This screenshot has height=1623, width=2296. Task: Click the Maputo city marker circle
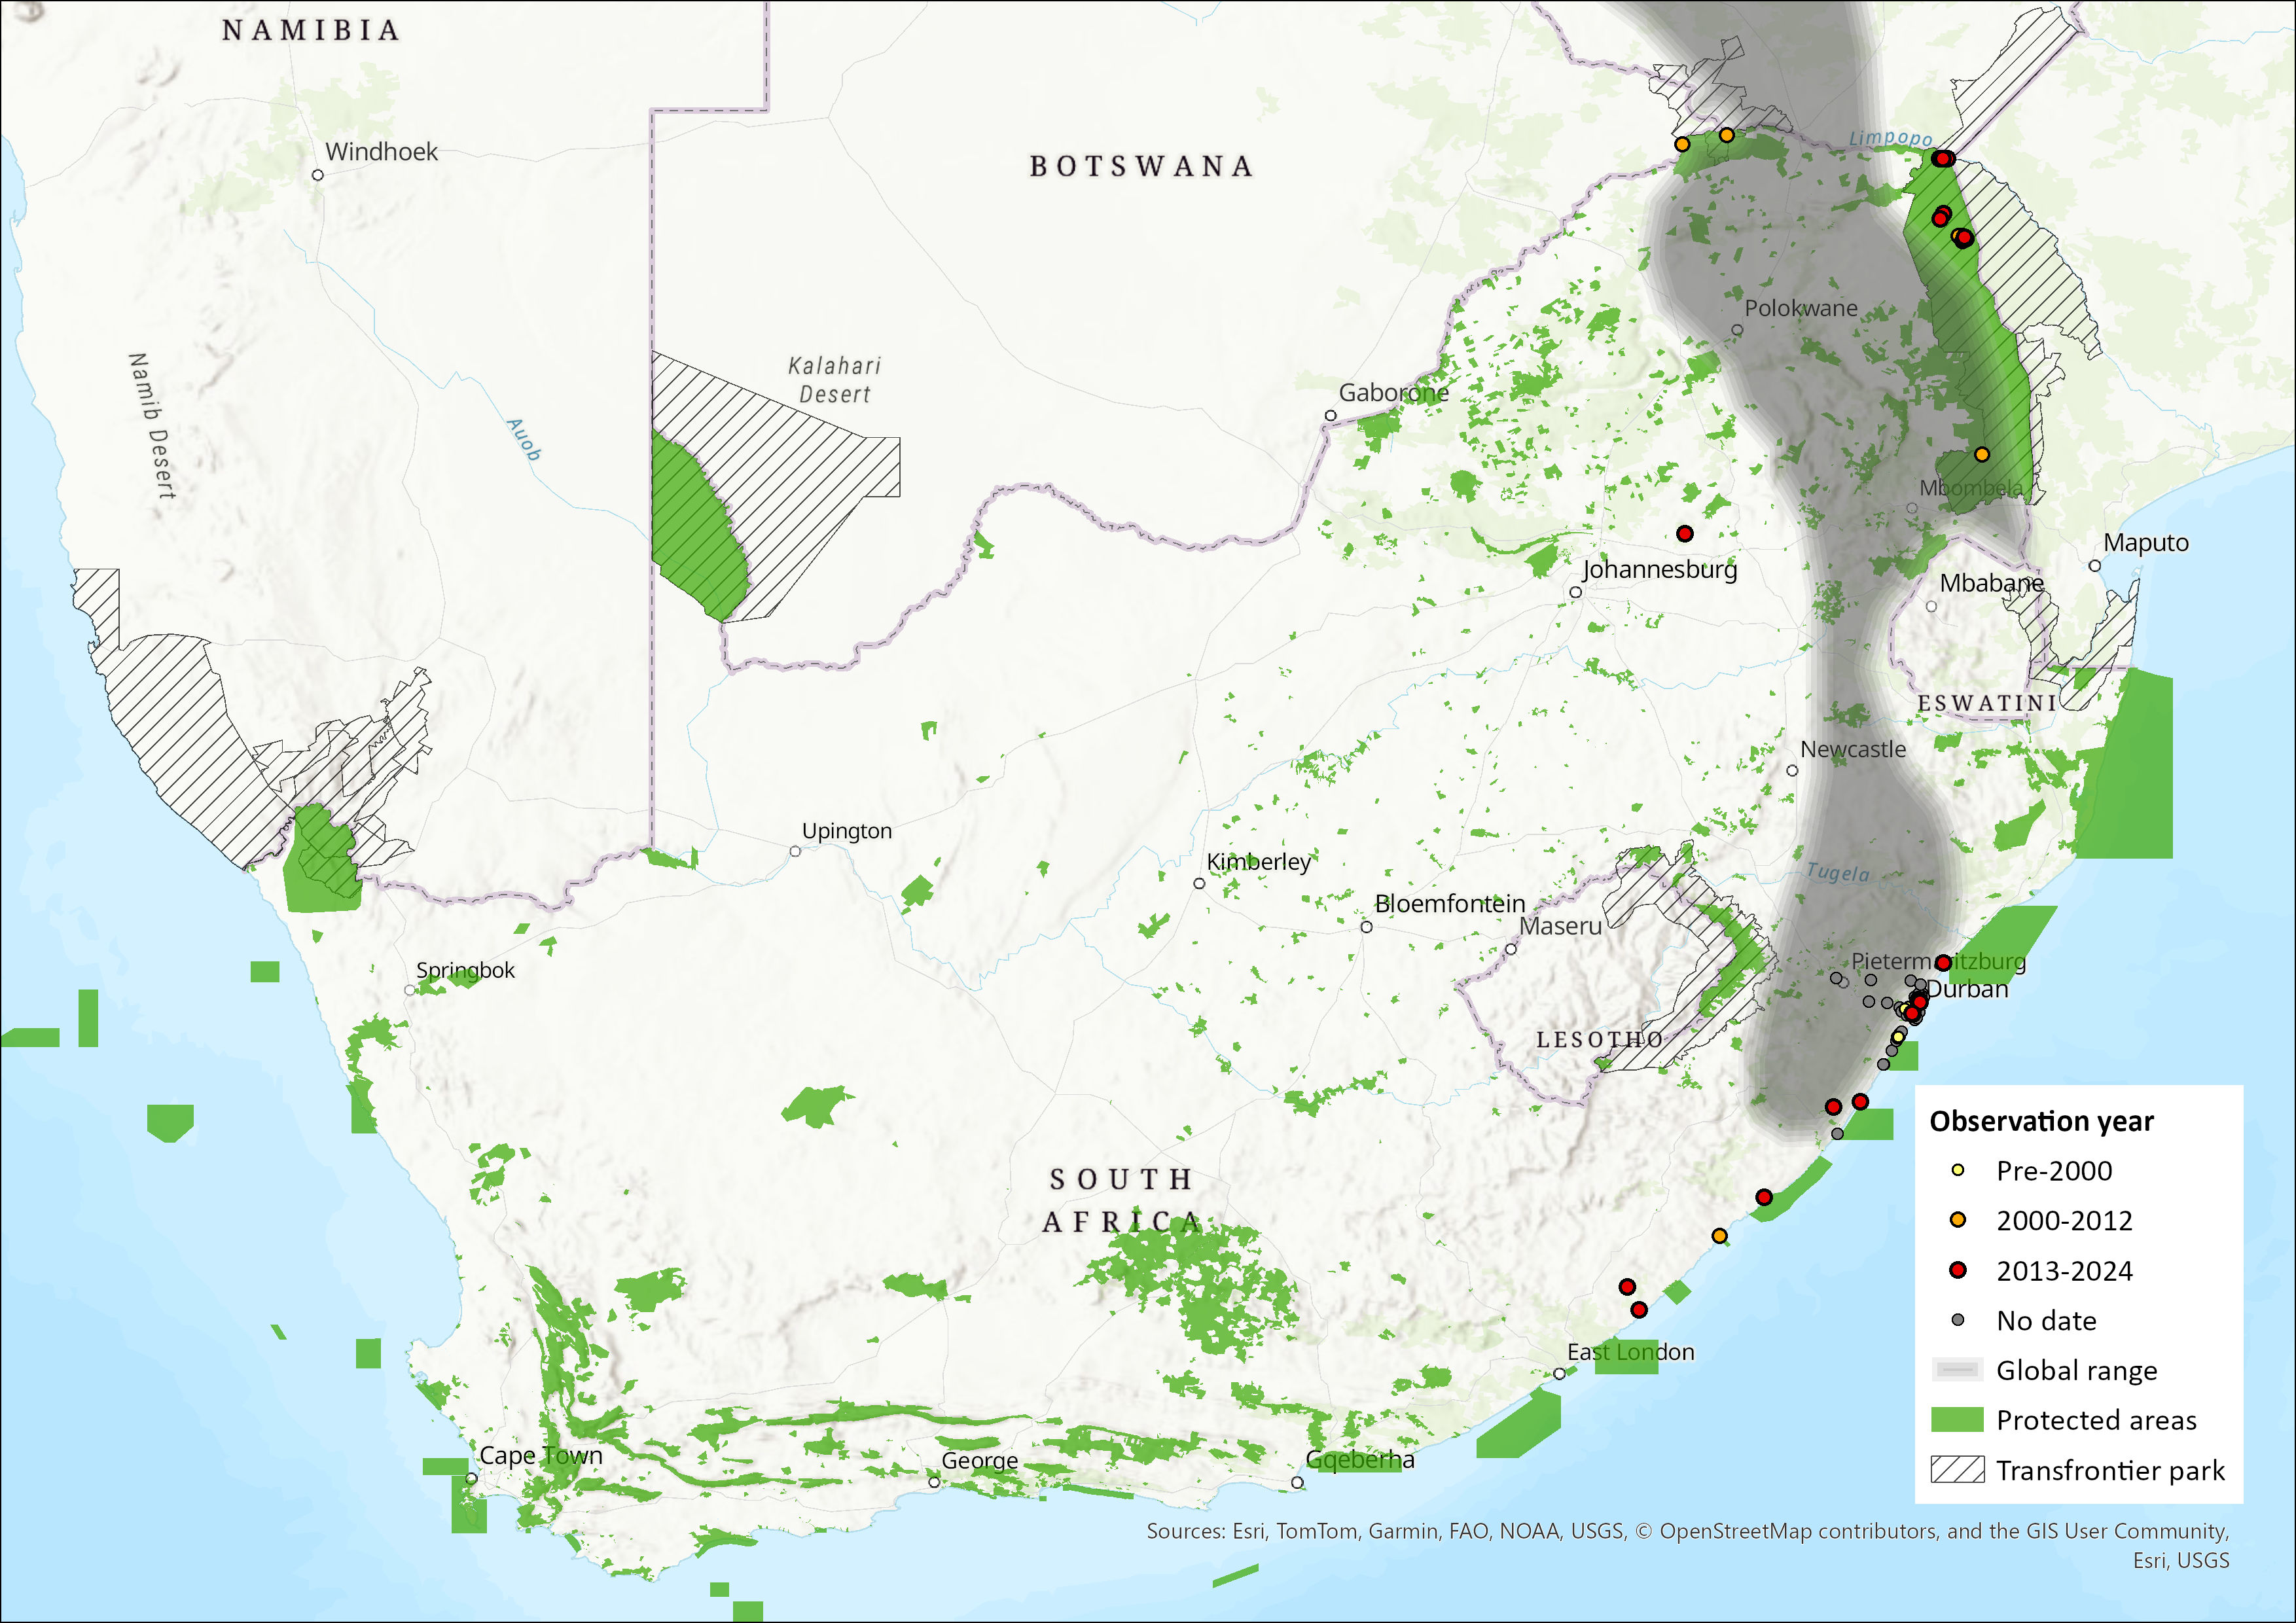click(x=2095, y=566)
